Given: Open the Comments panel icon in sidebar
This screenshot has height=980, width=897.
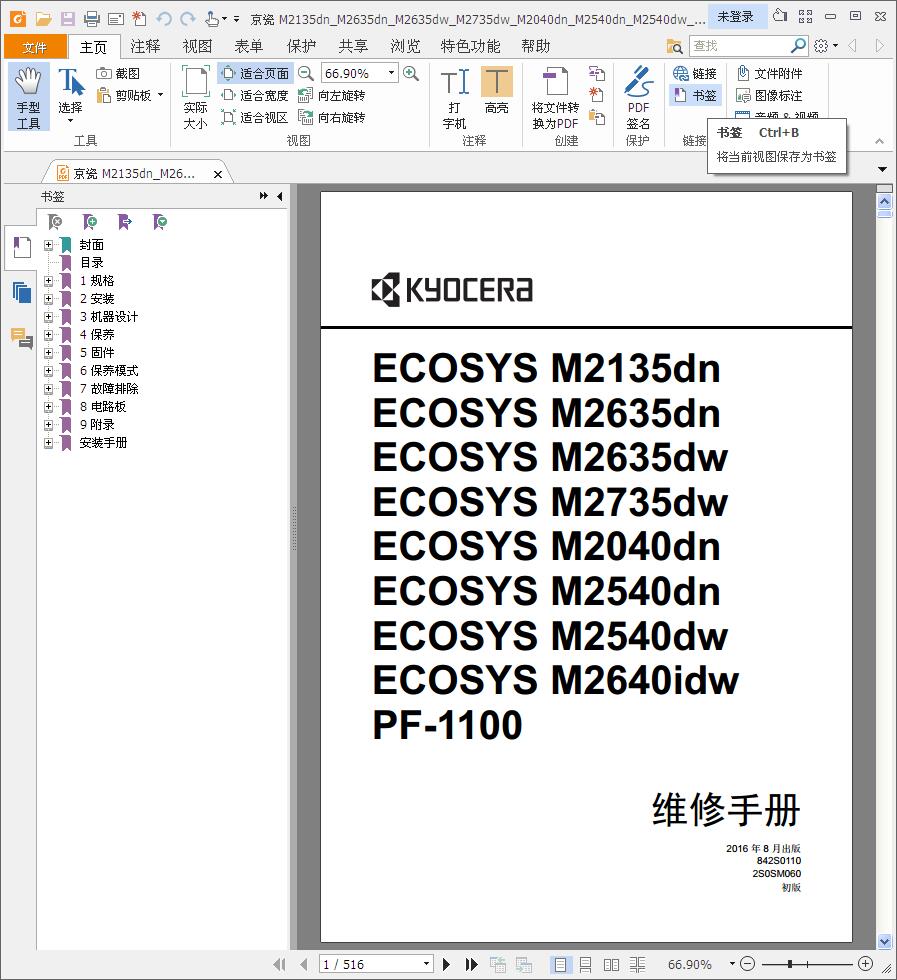Looking at the screenshot, I should [x=22, y=338].
